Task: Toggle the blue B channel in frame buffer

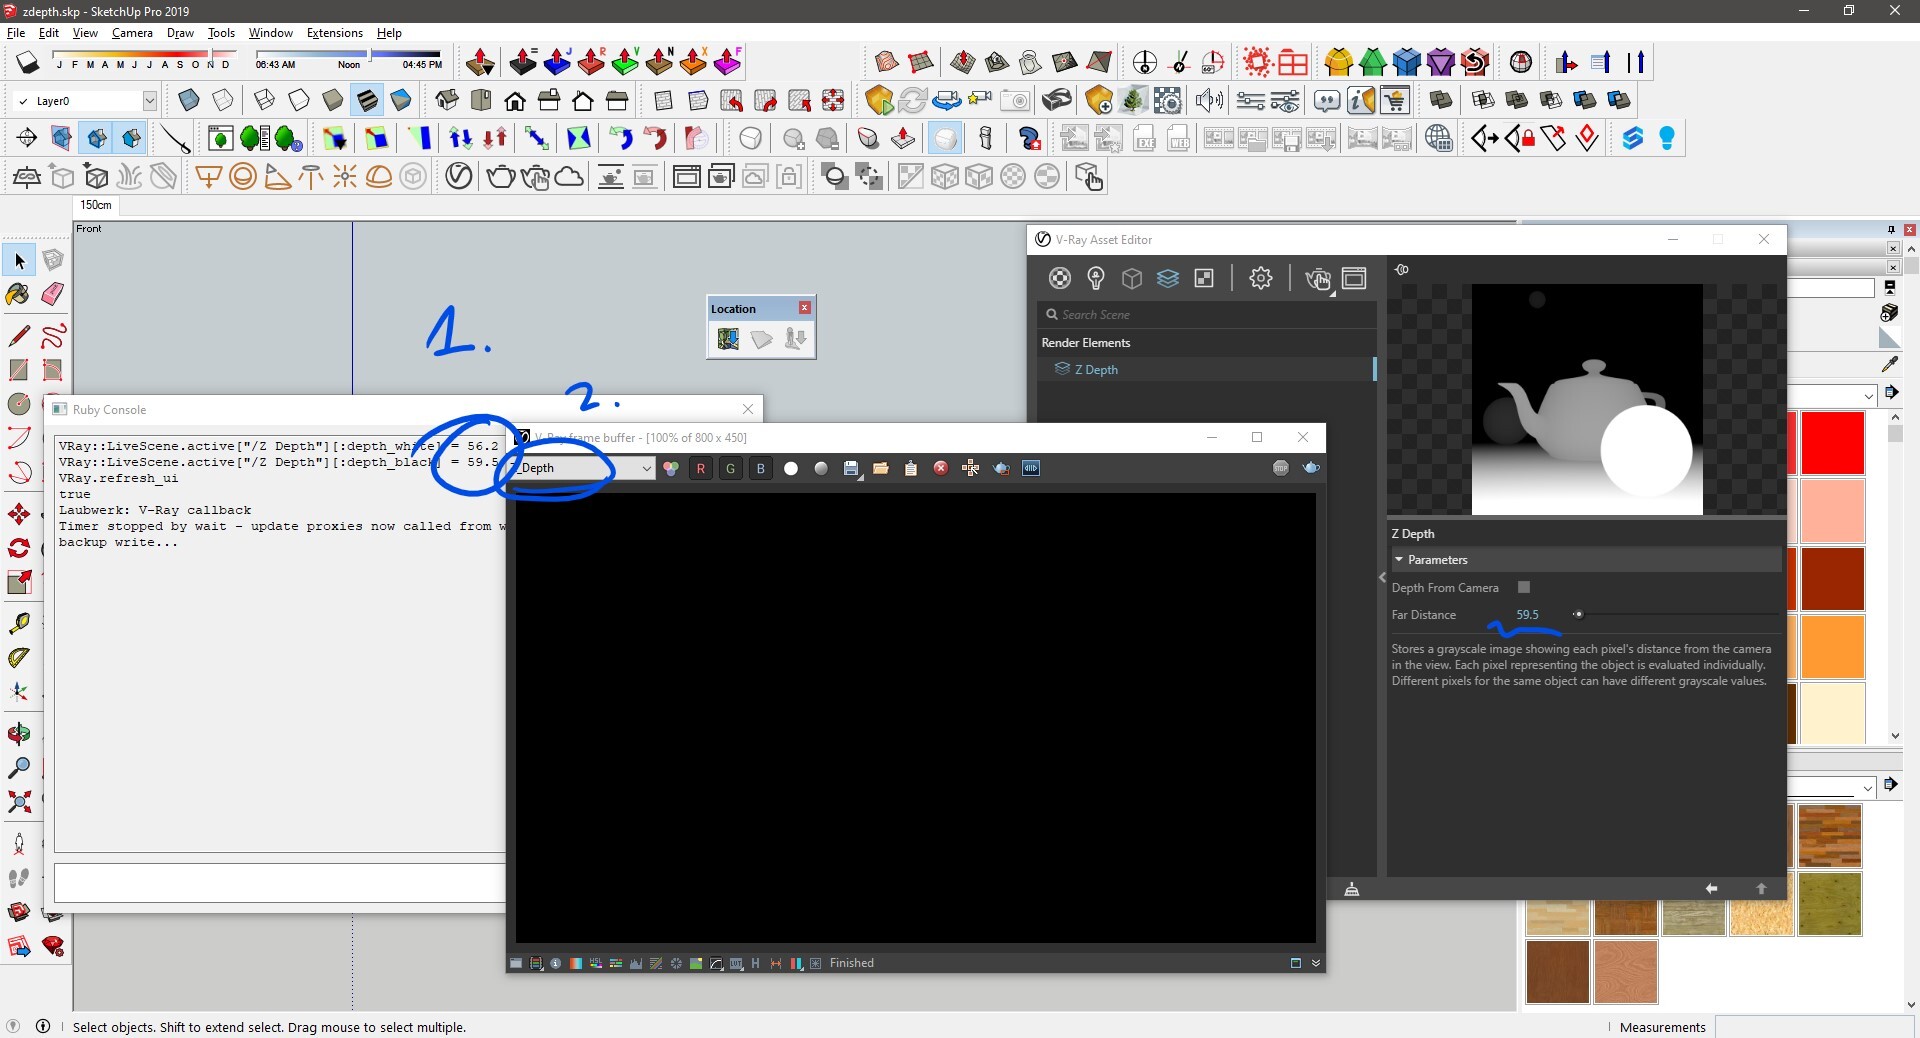Action: [x=761, y=468]
